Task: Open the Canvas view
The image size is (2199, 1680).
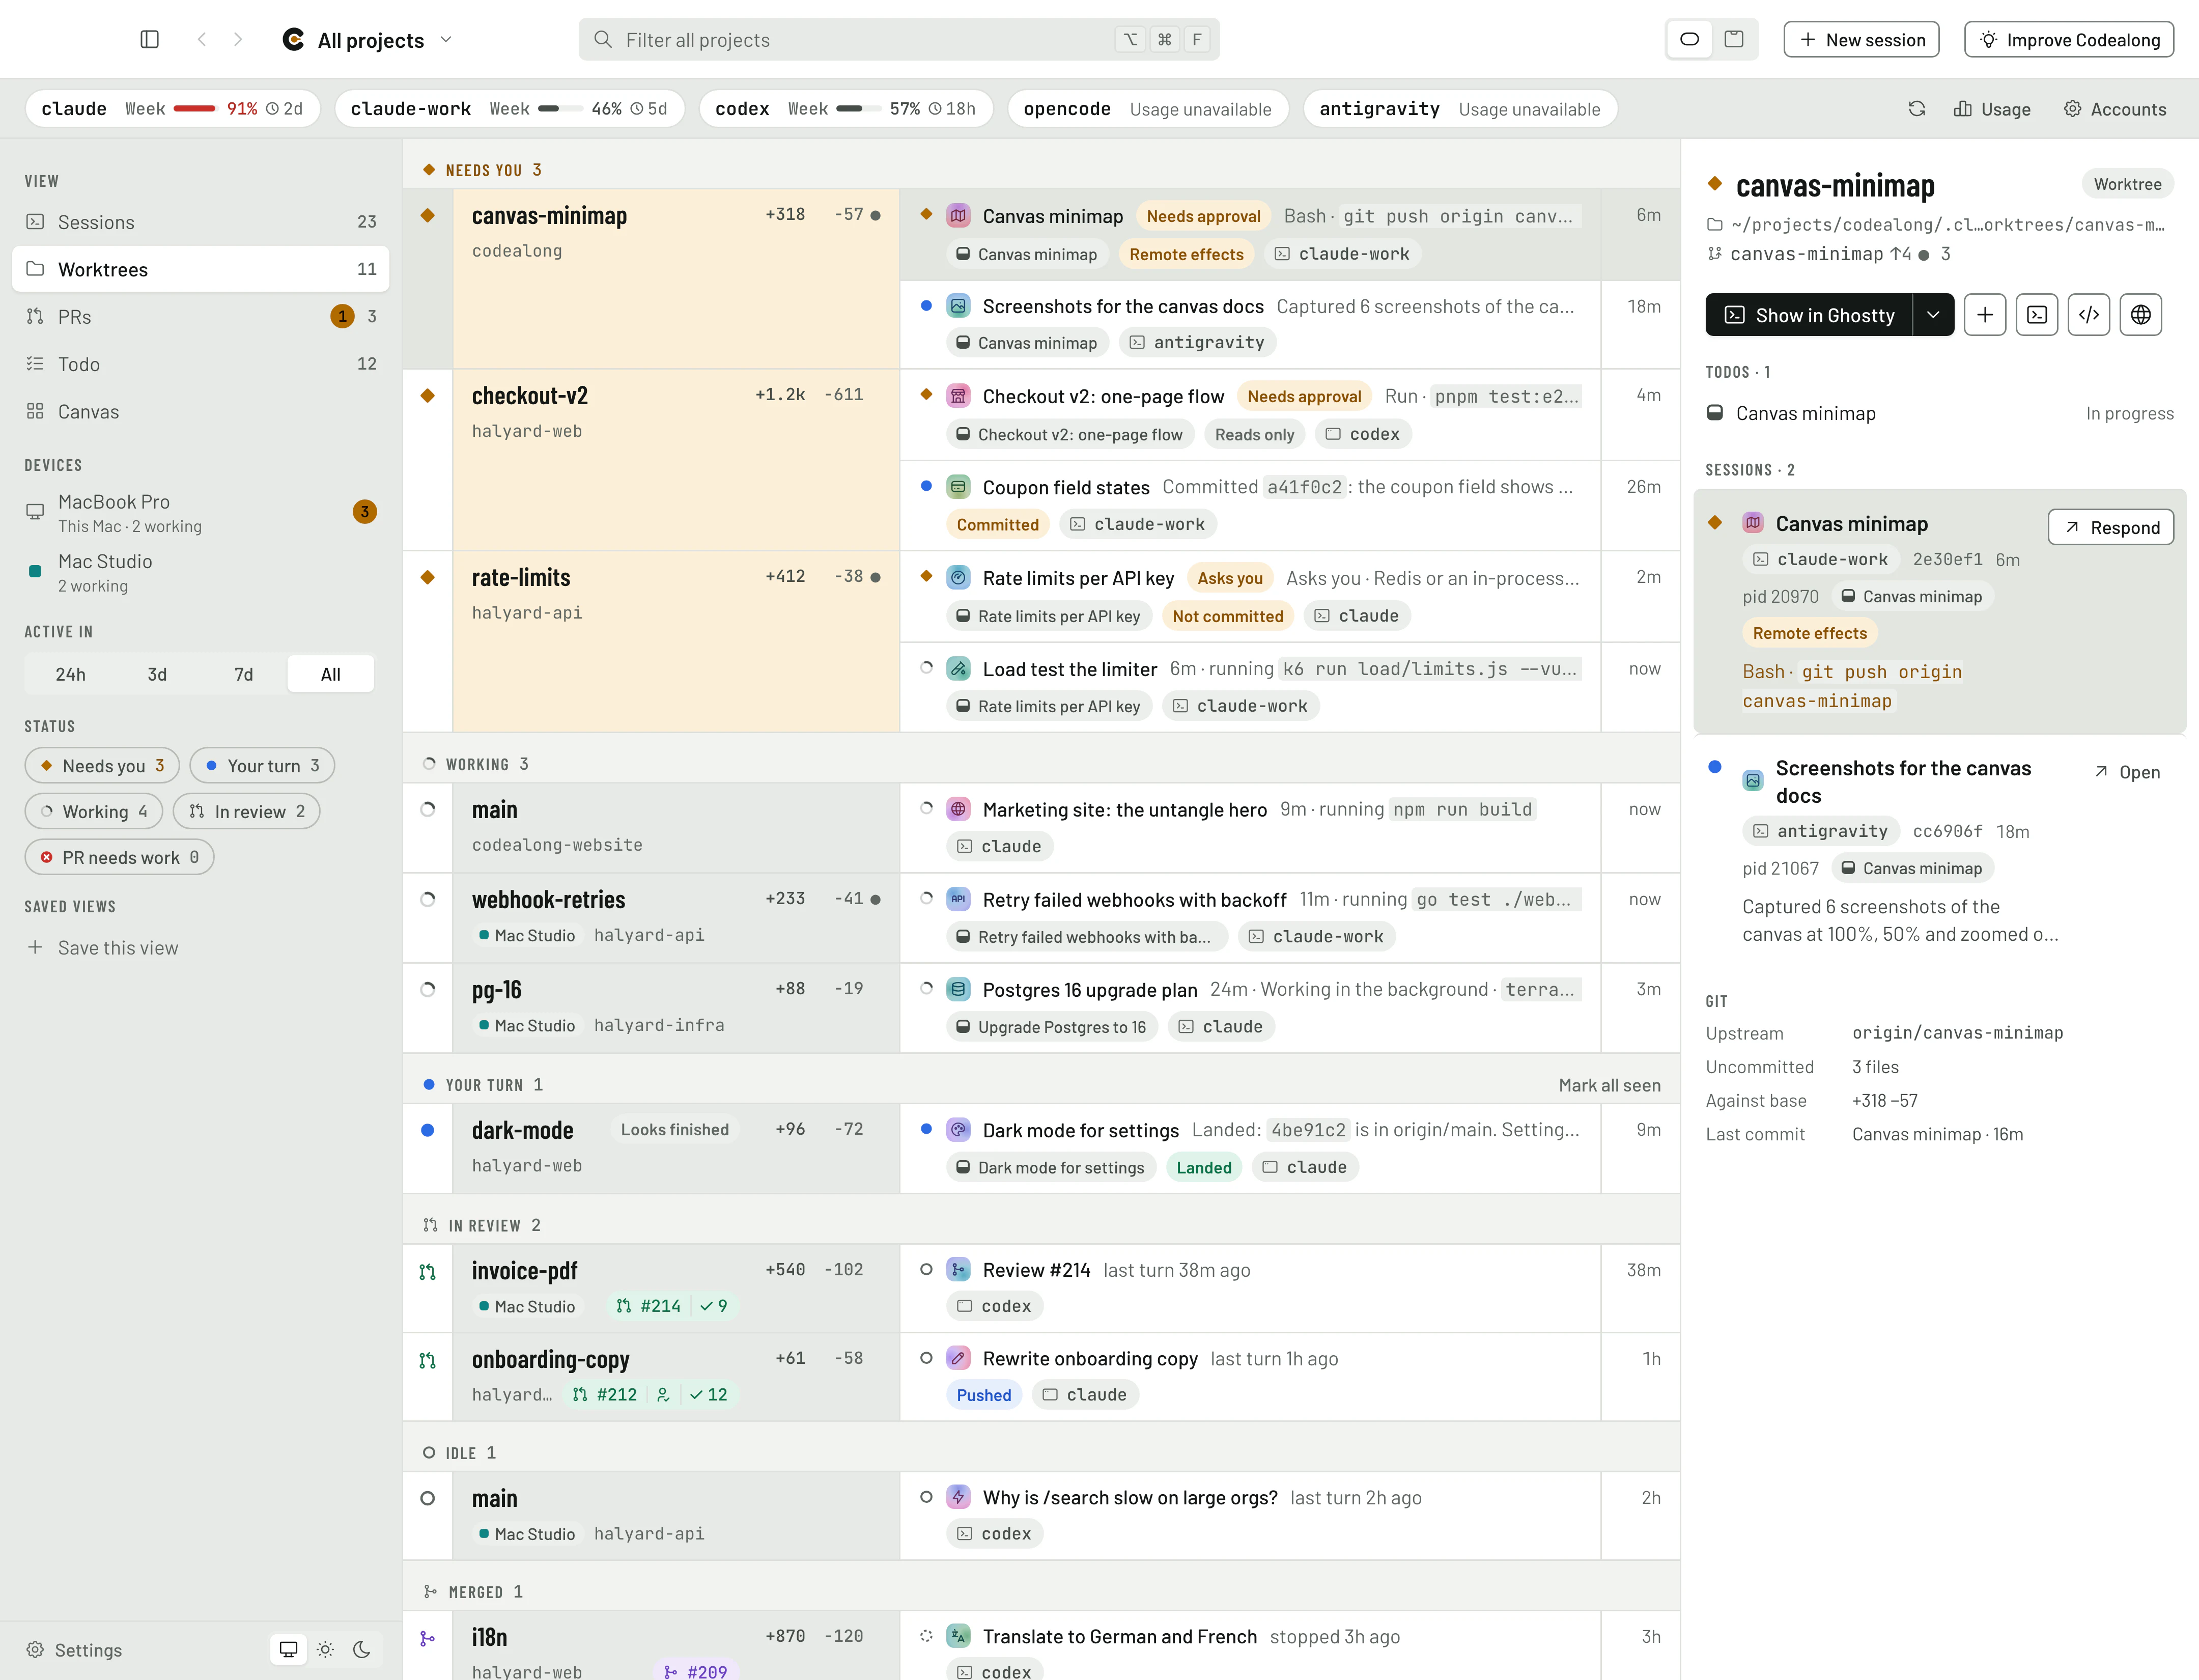Action: [200, 412]
